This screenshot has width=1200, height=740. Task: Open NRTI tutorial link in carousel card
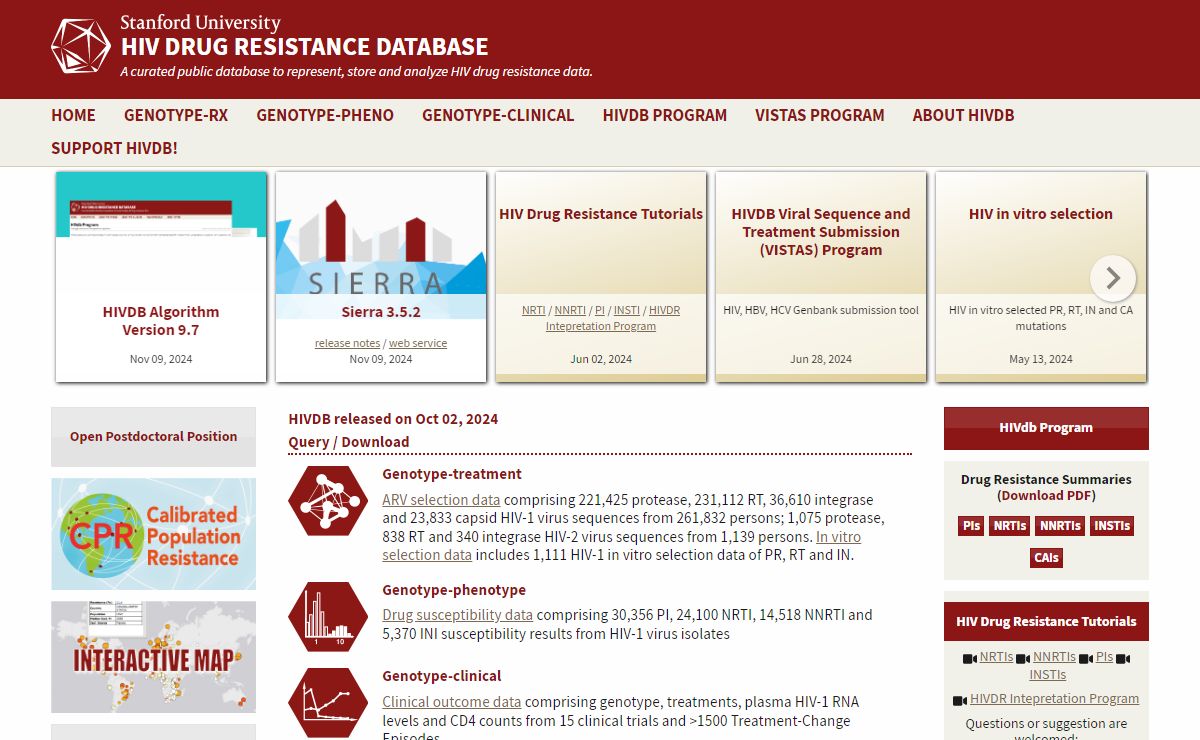(x=534, y=310)
